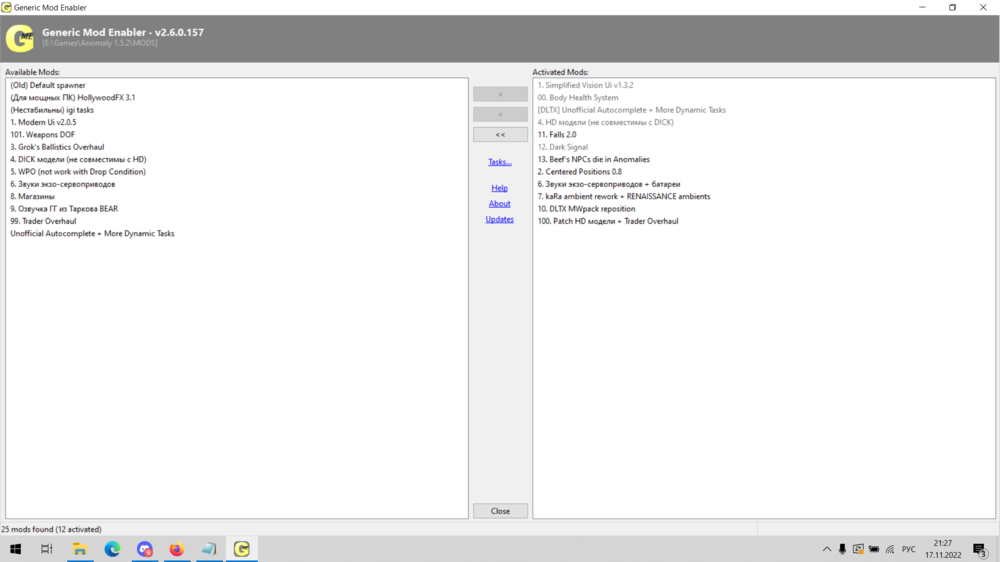Open Task View on the taskbar
1000x562 pixels.
(47, 549)
